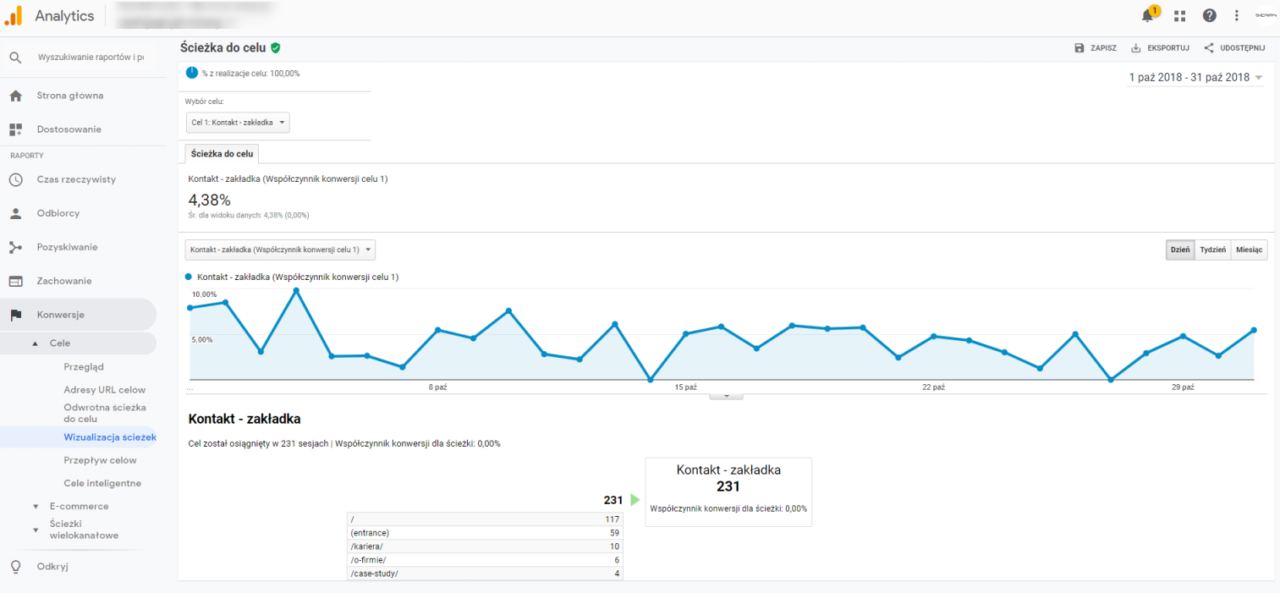Open Przepływ celów in sidebar menu
Viewport: 1280px width, 593px height.
(x=100, y=460)
